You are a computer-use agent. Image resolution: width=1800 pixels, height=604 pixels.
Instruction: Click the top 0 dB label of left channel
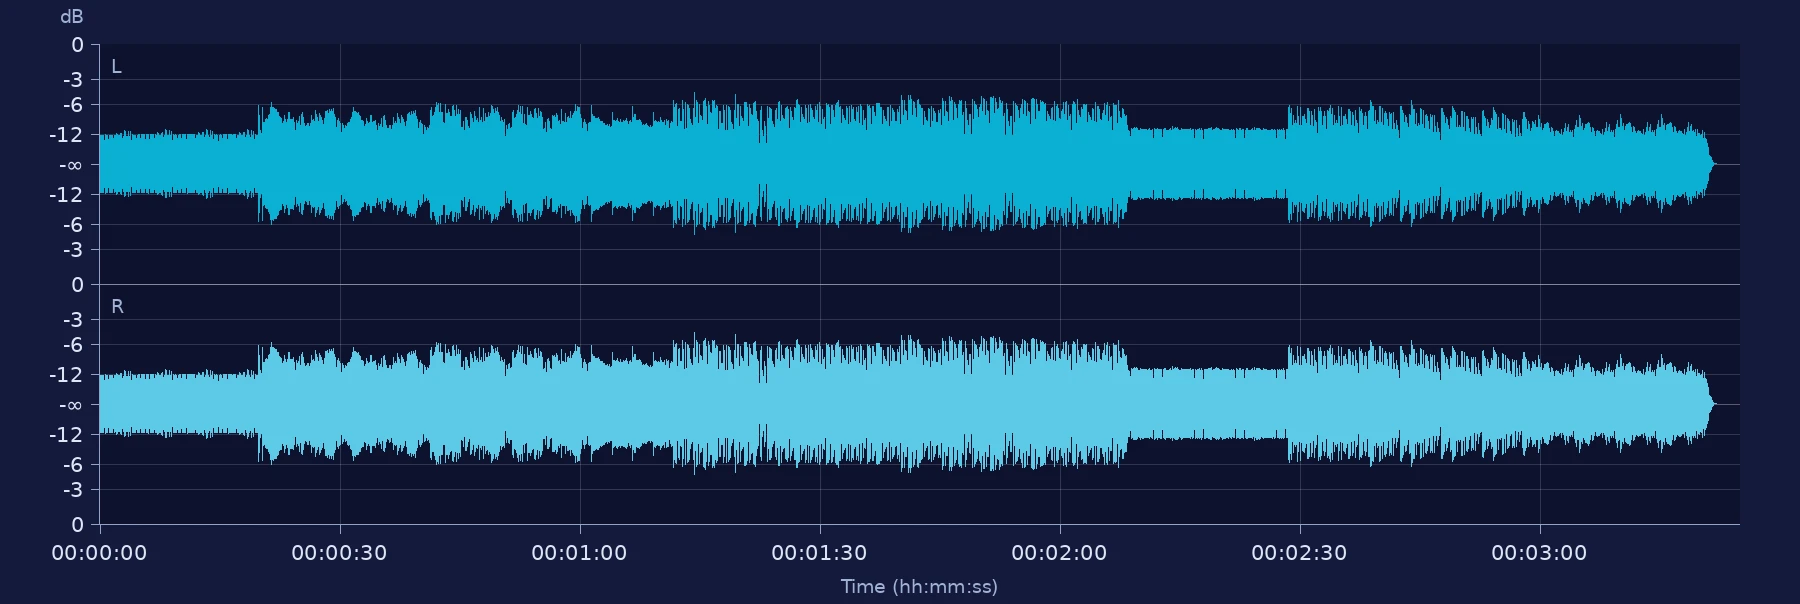pos(77,45)
